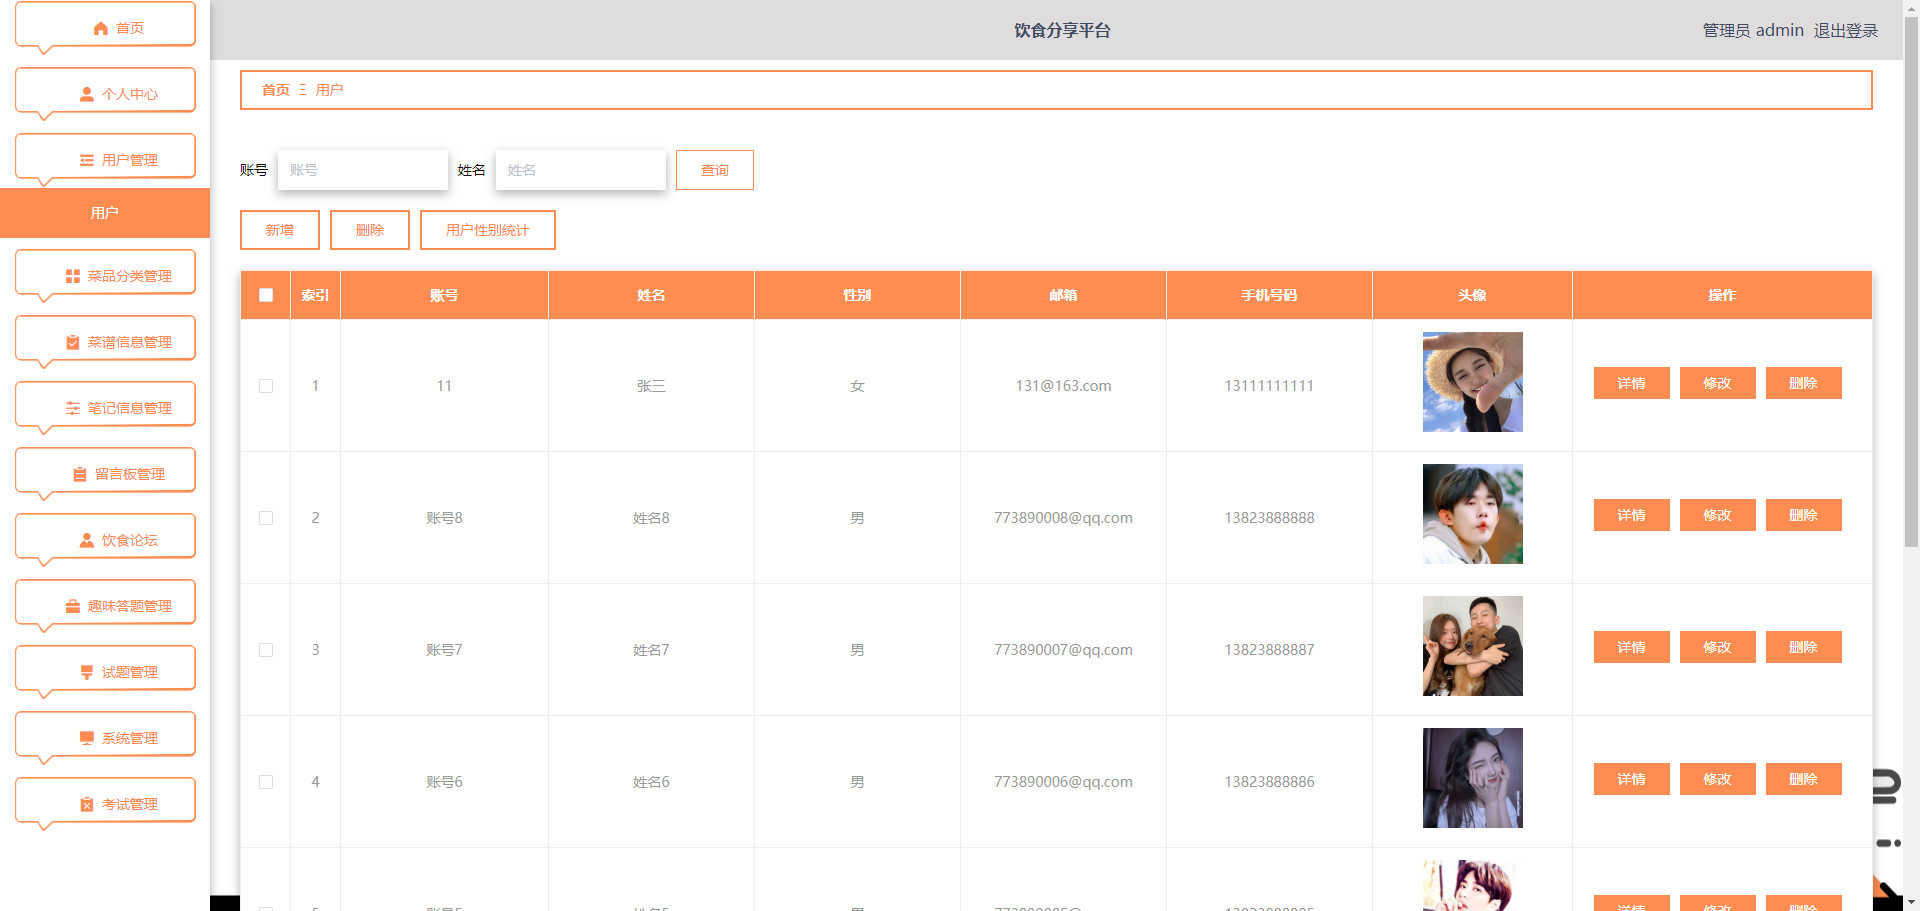Click the page vertical scrollbar thumb
This screenshot has height=911, width=1920.
[1911, 281]
